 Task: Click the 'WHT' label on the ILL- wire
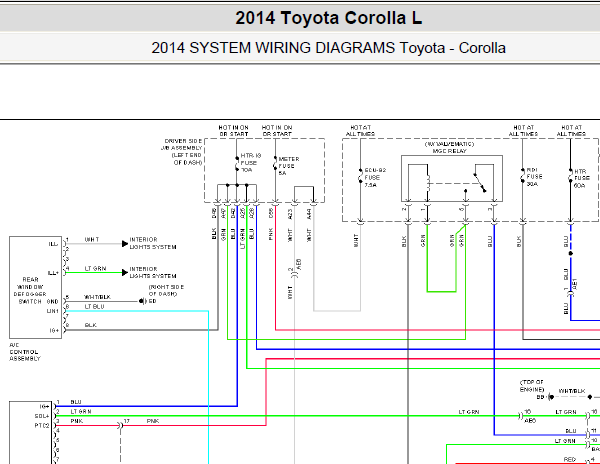[x=92, y=239]
